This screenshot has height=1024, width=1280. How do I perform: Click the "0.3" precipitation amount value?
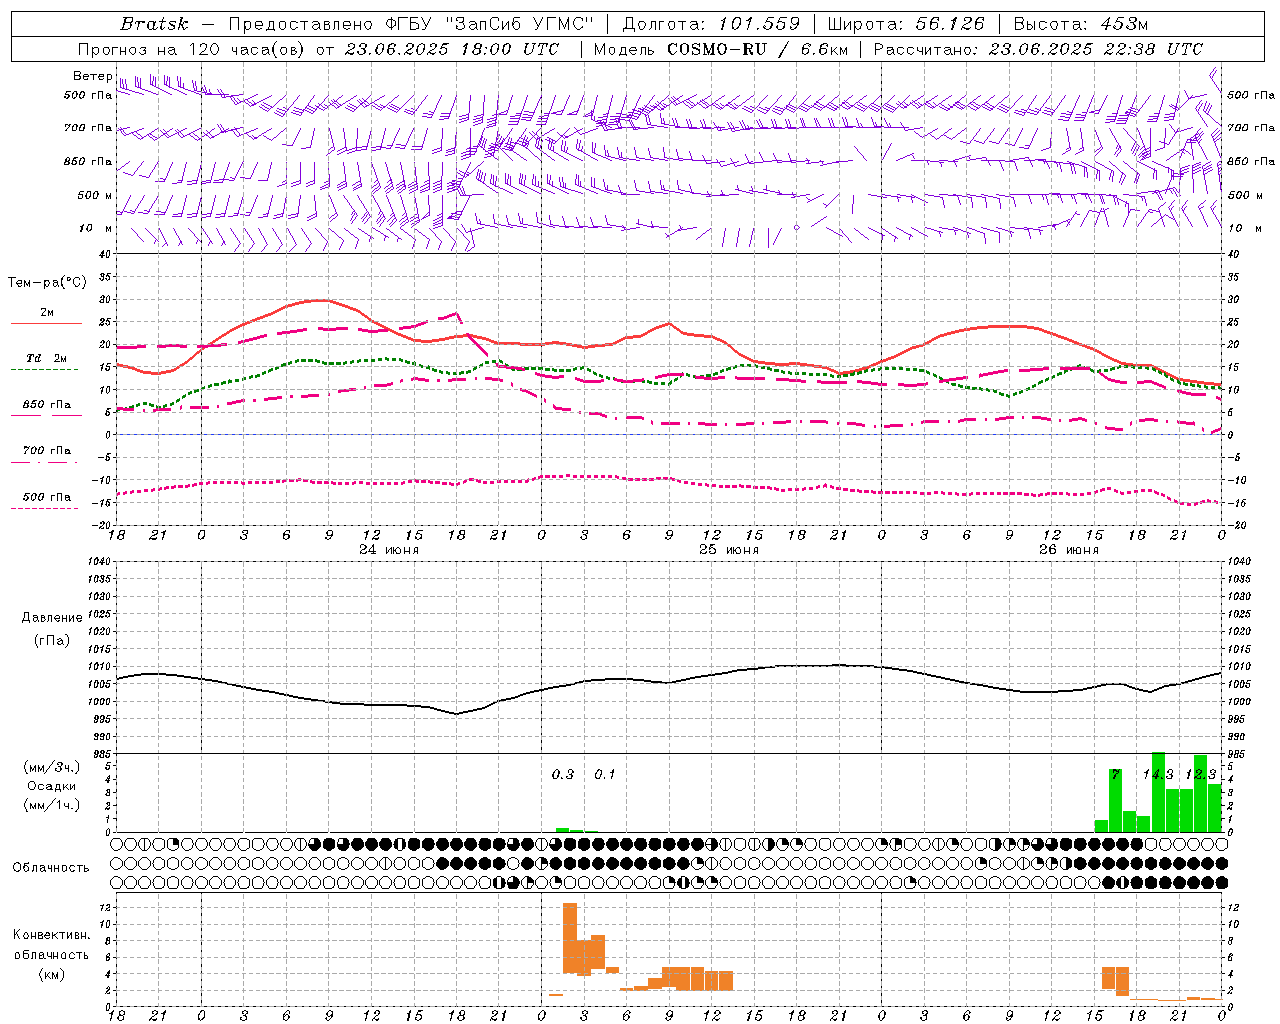(x=563, y=774)
